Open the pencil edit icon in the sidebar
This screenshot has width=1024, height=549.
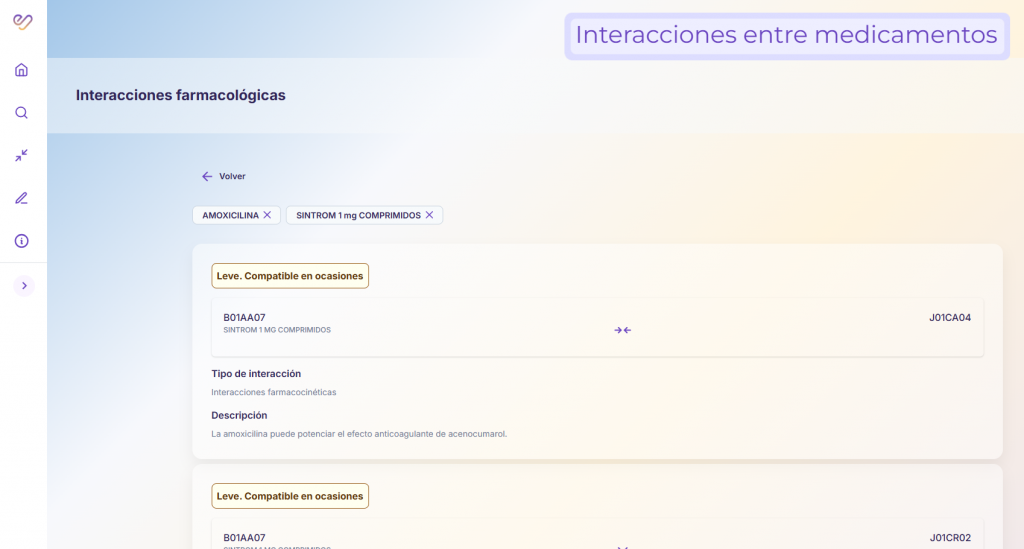coord(22,198)
